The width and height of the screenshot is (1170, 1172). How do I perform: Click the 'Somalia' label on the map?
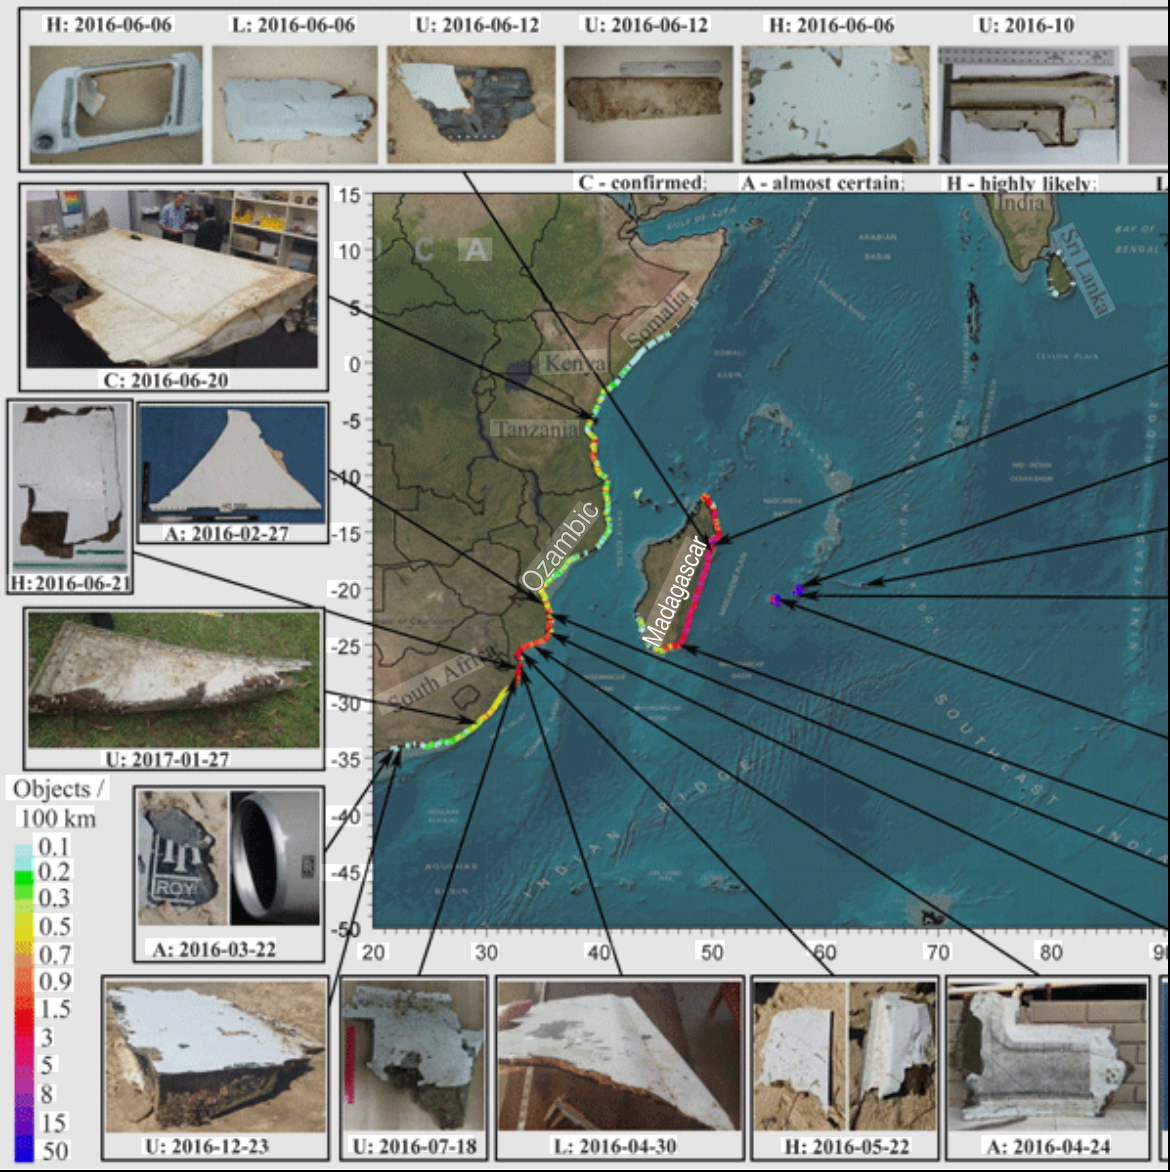coord(657,318)
